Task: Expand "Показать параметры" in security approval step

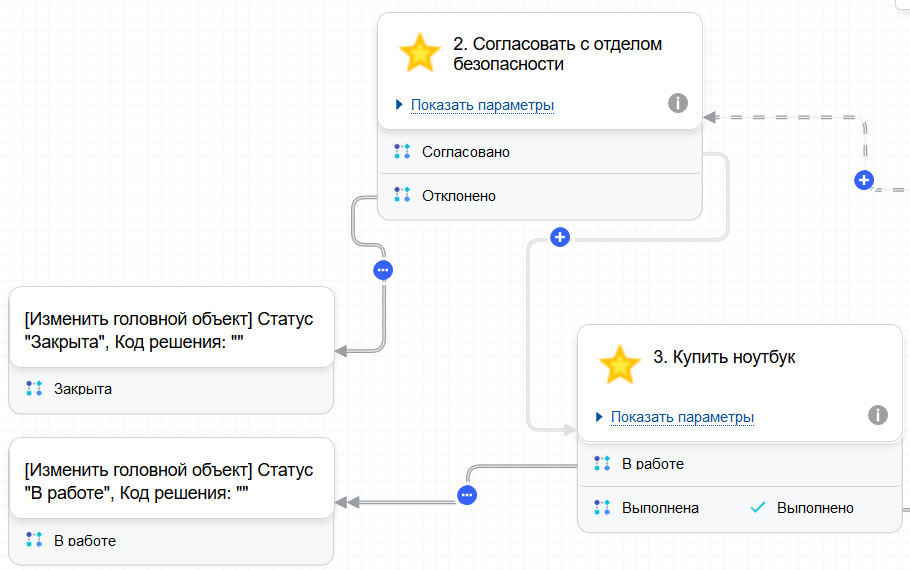Action: (482, 105)
